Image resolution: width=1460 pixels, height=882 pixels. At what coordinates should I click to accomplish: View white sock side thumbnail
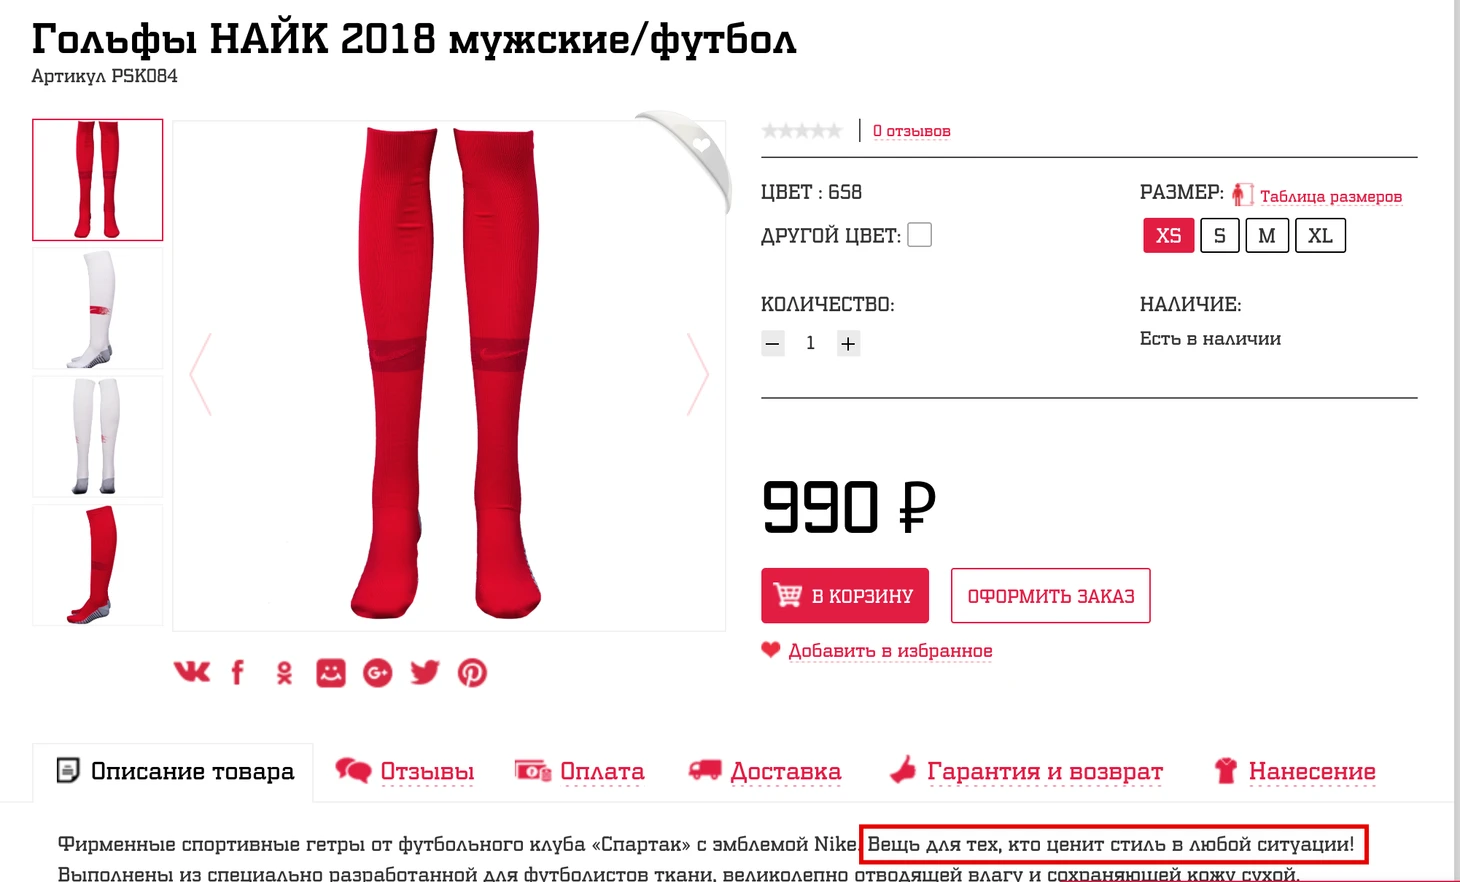pos(97,309)
